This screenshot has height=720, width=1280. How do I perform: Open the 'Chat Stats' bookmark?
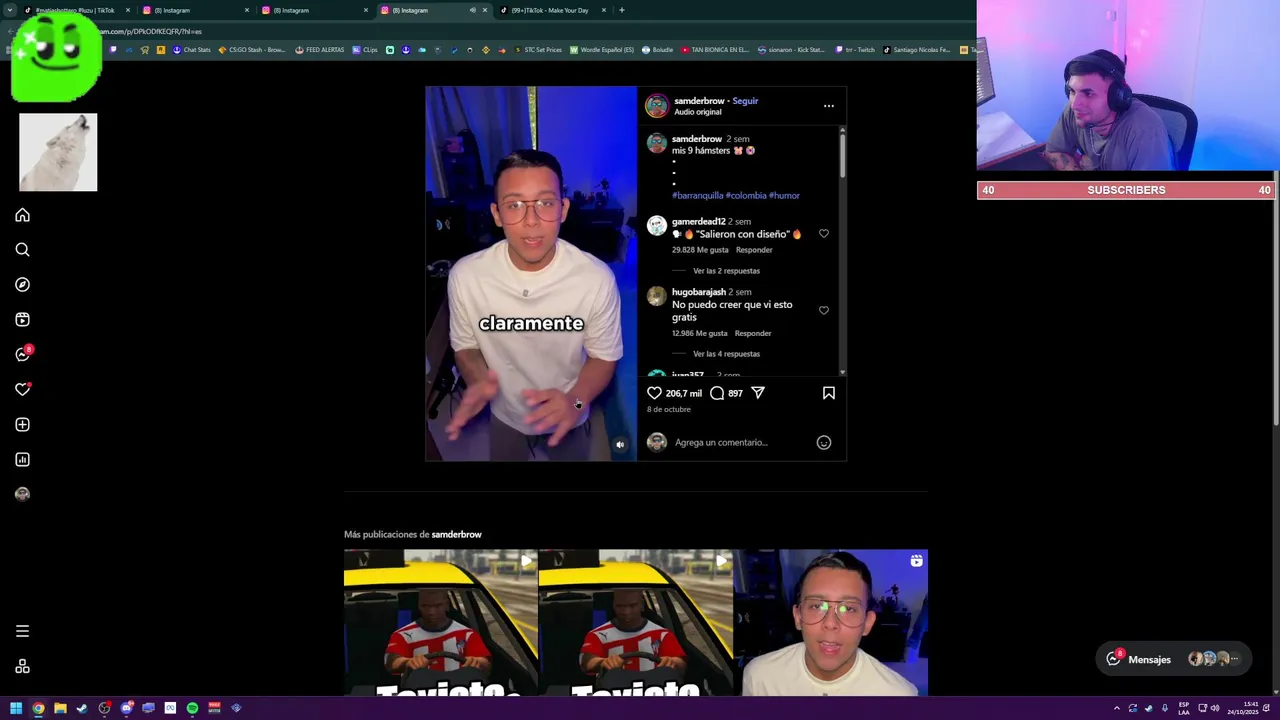pyautogui.click(x=192, y=50)
